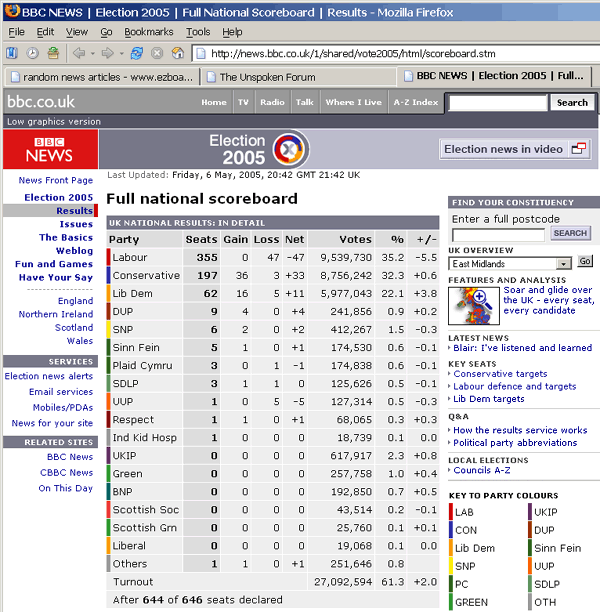600x612 pixels.
Task: Click the pop-up window icon beside Election news in video
Action: tap(579, 149)
